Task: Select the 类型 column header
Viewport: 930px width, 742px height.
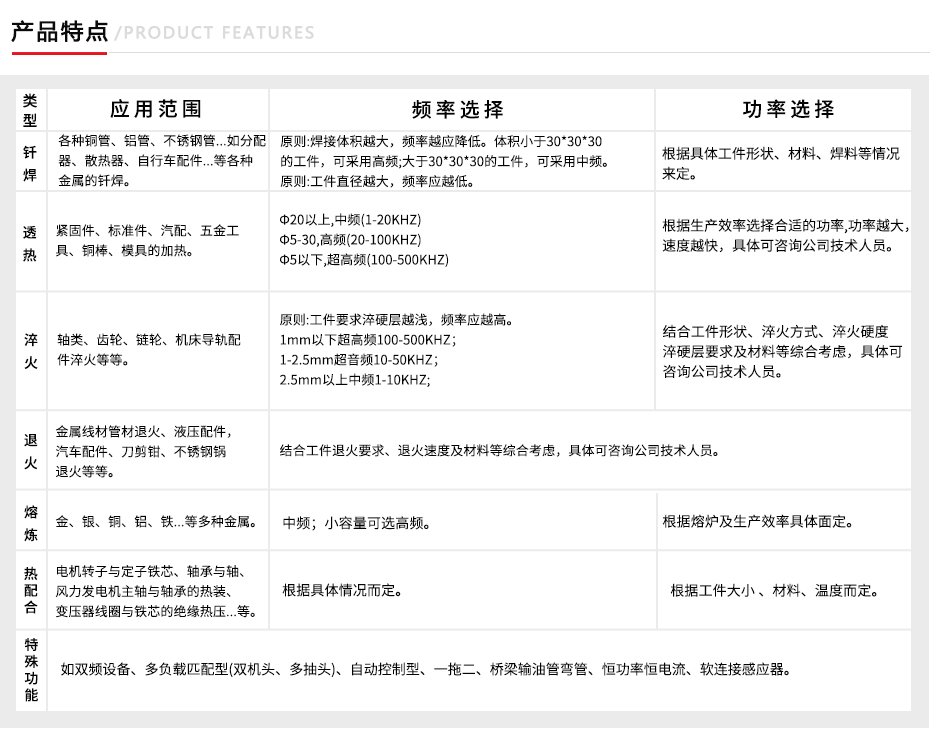Action: 30,109
